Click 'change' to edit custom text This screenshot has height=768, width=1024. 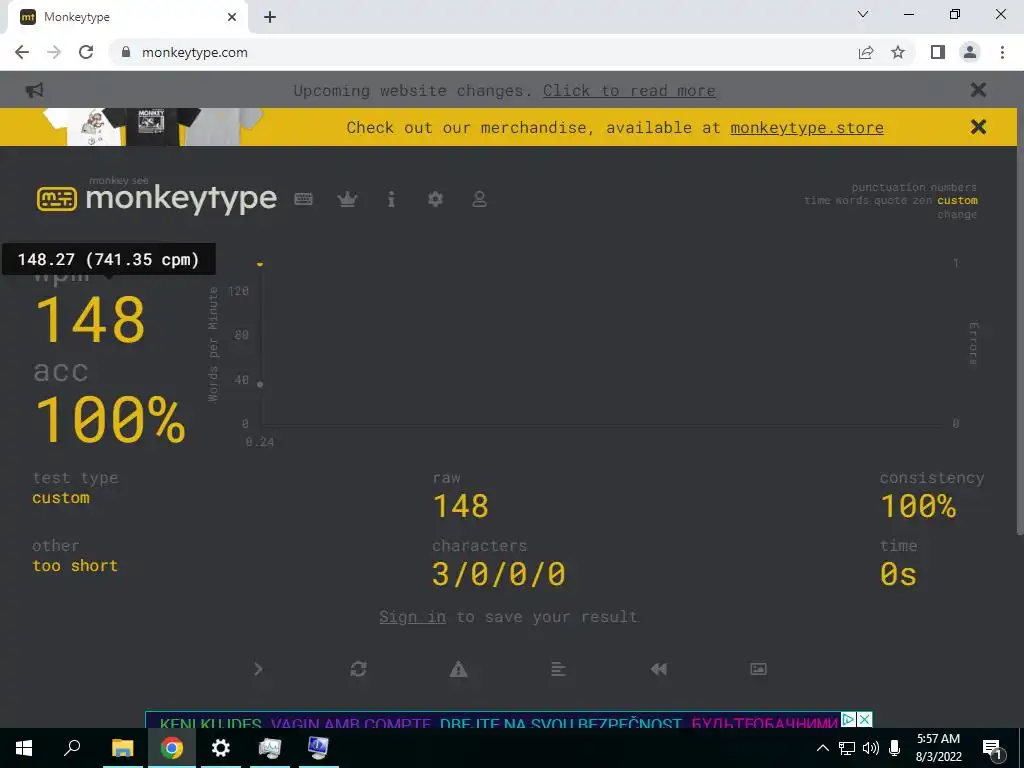click(957, 214)
